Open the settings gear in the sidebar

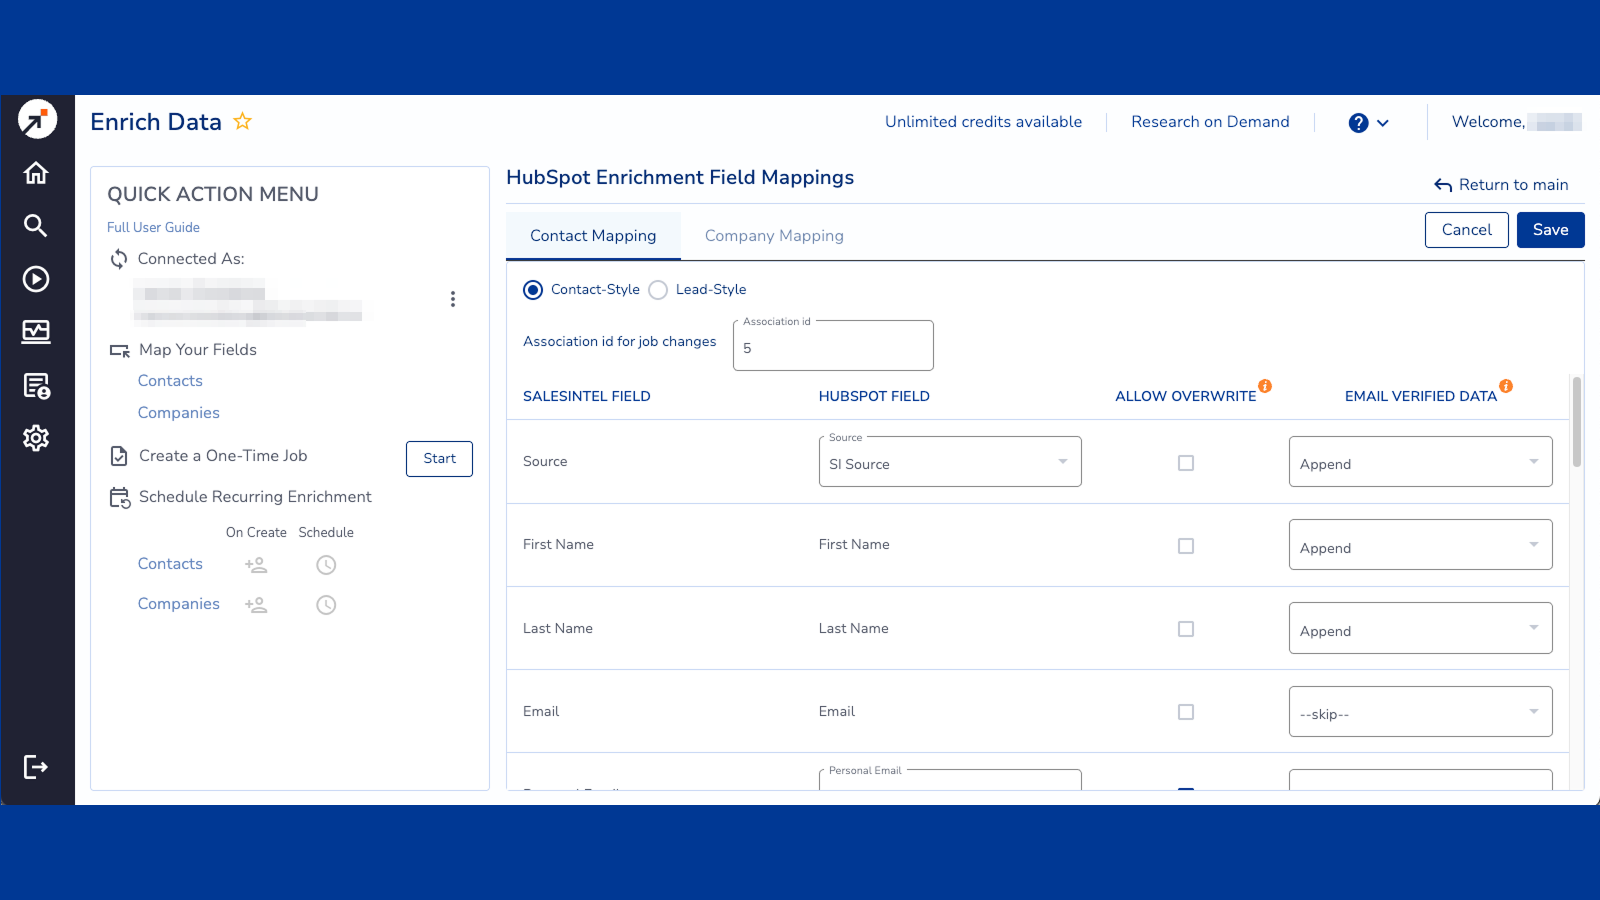(x=36, y=438)
